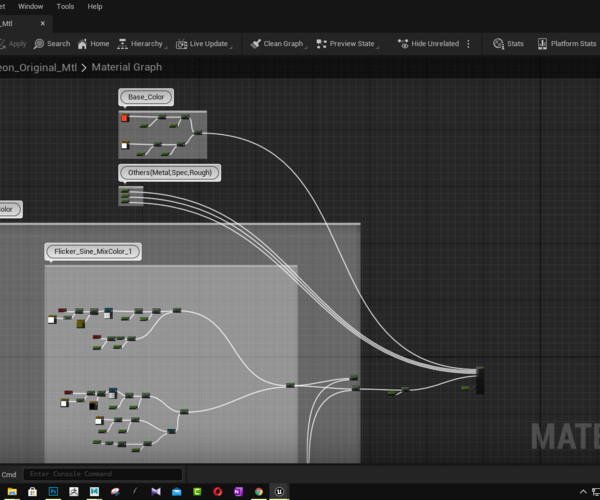Close the _Mtl material tab
Viewport: 600px width, 500px height.
(42, 23)
